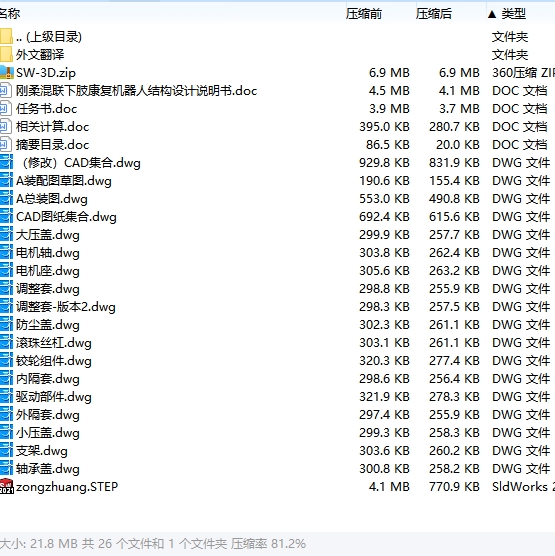Click the doc icon of 刚柔混联下肢康复机器人结构设计说明书
Viewport: 555px width, 556px height.
(x=6, y=91)
